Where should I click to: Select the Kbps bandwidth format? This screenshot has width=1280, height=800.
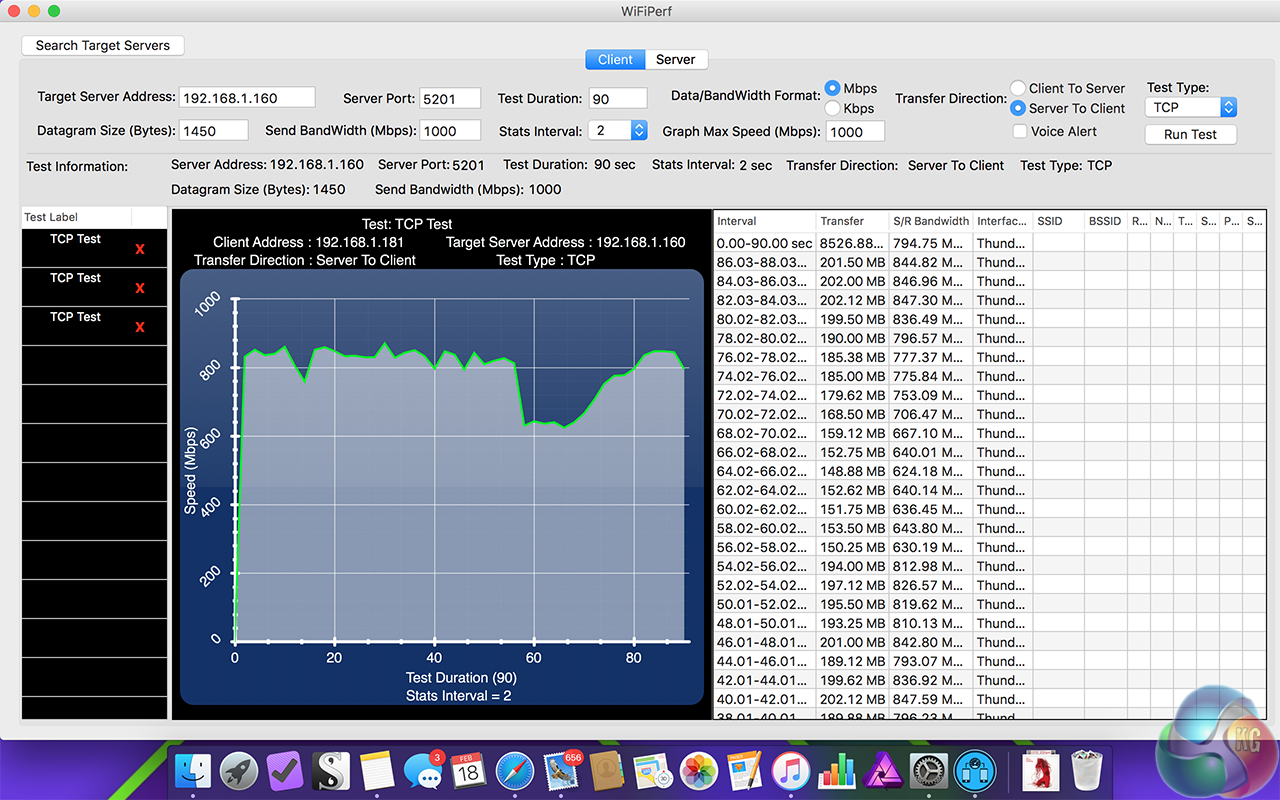click(x=833, y=108)
